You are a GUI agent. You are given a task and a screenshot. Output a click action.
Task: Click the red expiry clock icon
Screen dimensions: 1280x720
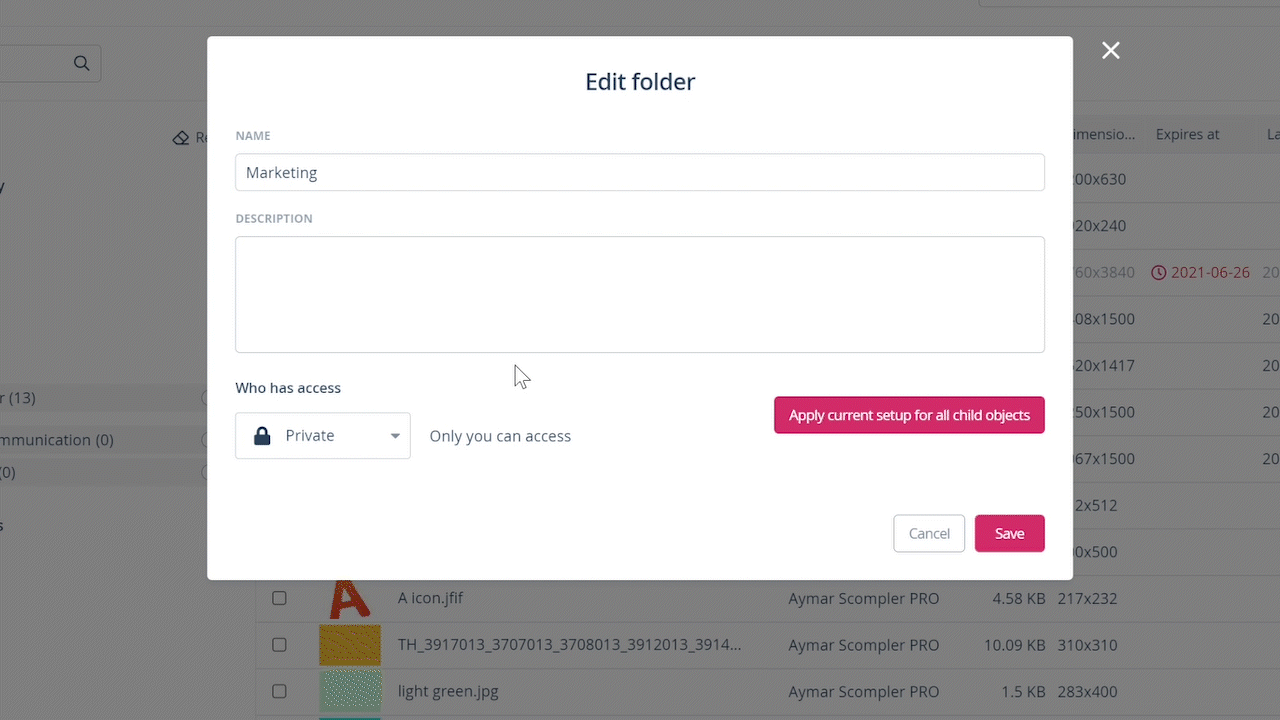(x=1159, y=273)
